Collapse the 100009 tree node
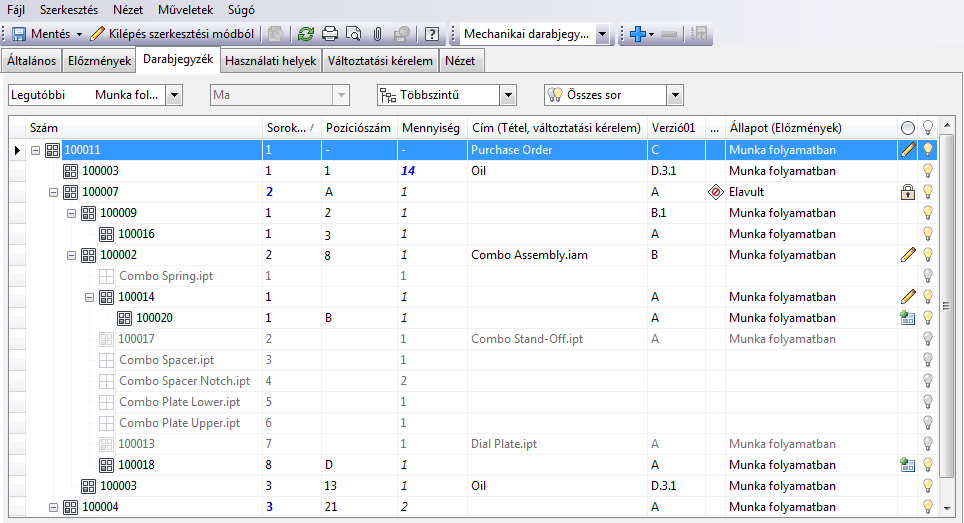Image resolution: width=964 pixels, height=523 pixels. [71, 213]
